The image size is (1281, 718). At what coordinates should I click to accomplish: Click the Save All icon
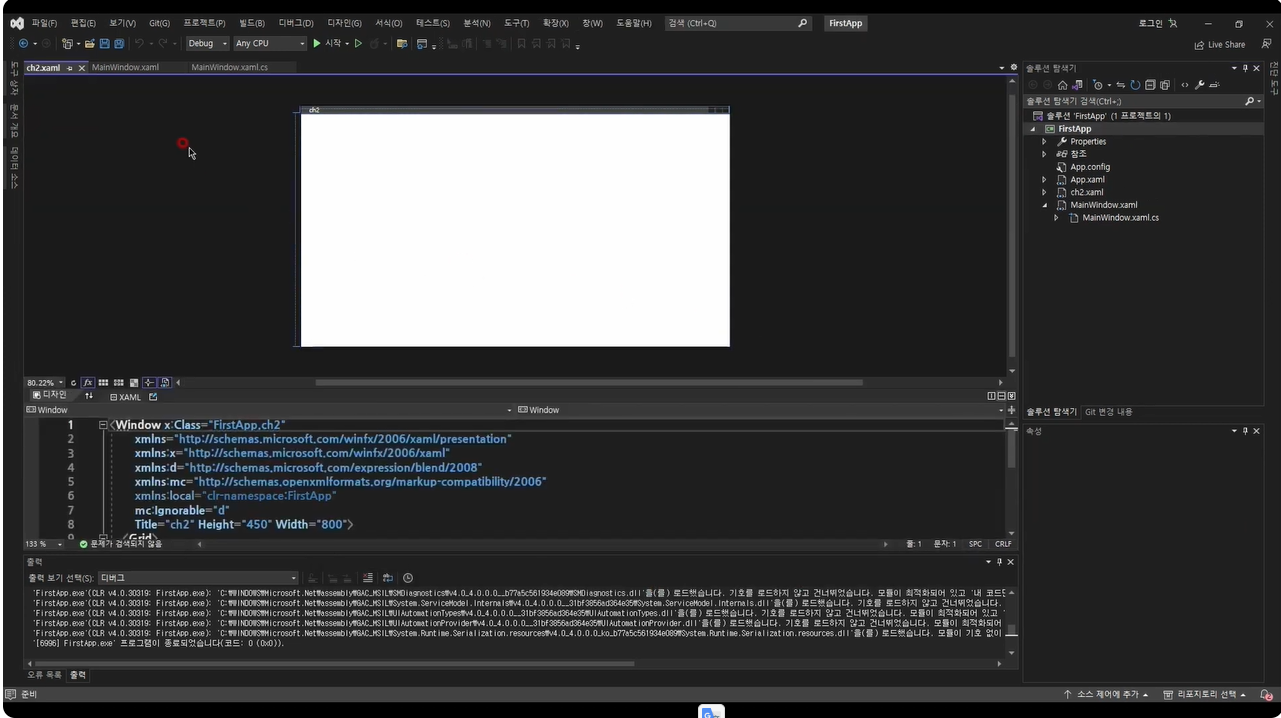(119, 44)
